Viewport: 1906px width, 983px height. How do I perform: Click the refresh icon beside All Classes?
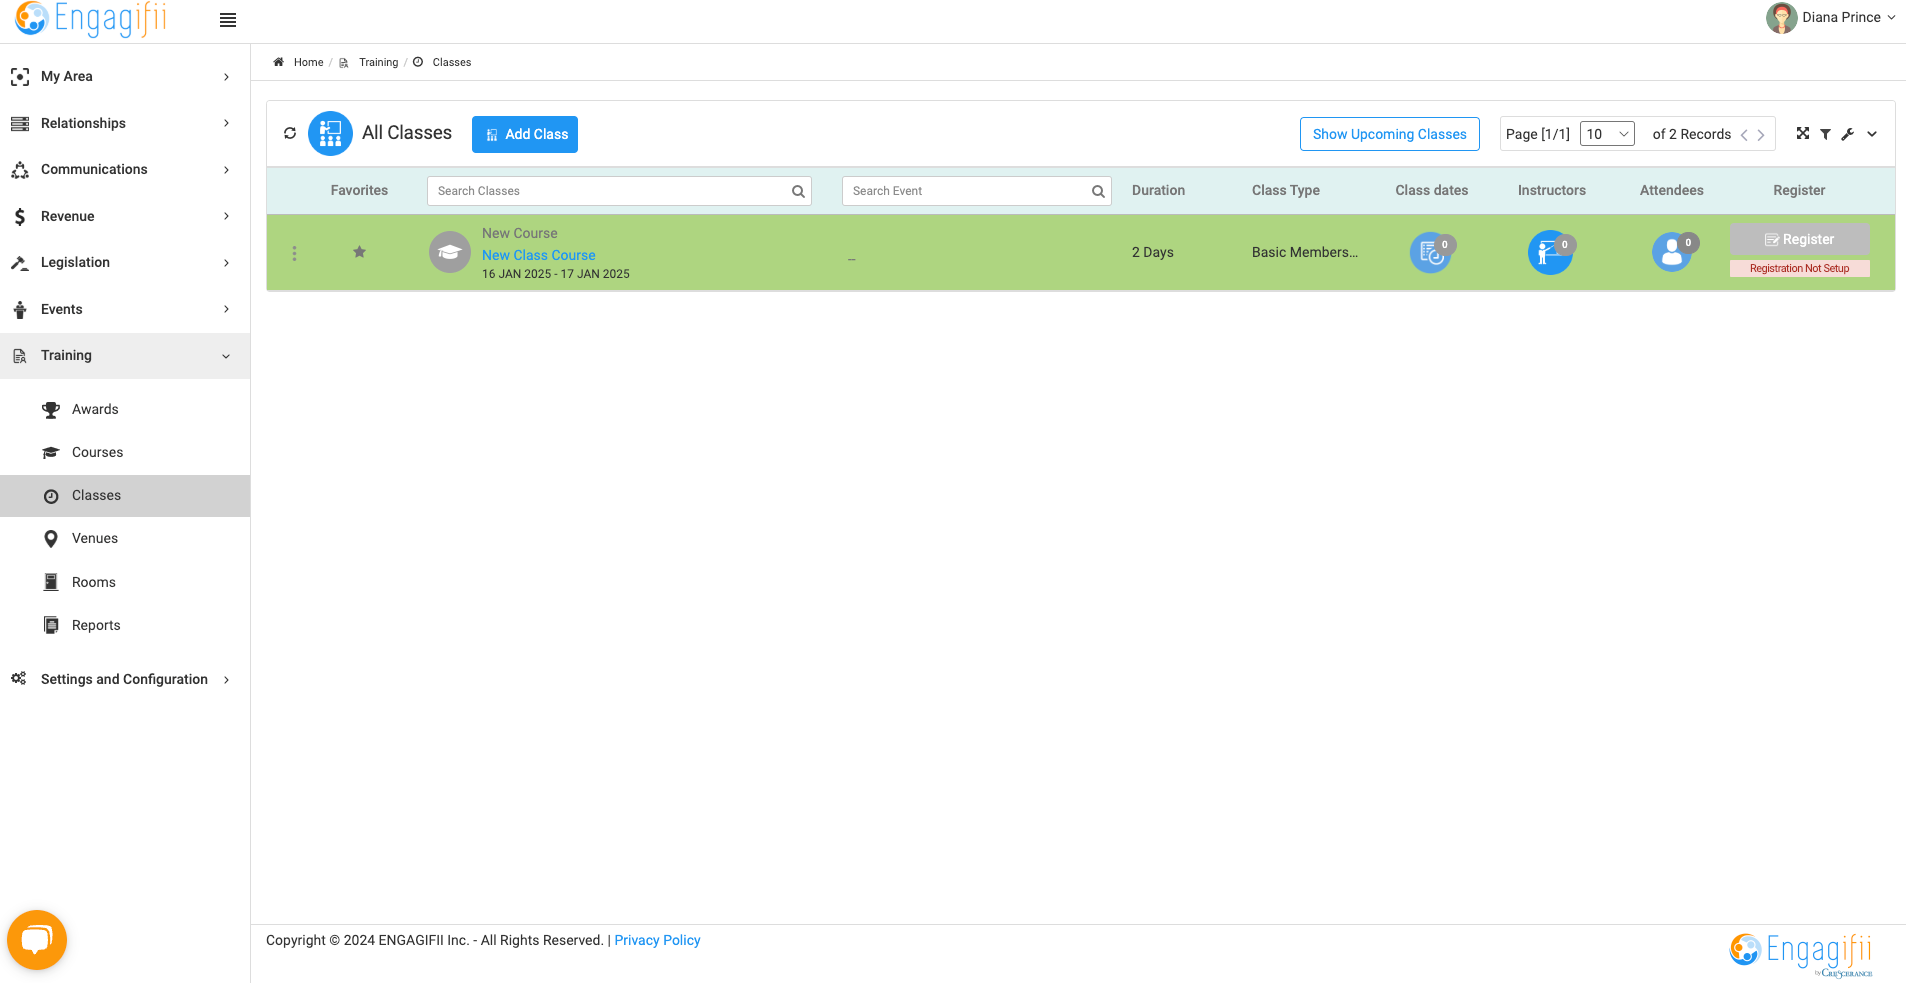click(290, 133)
